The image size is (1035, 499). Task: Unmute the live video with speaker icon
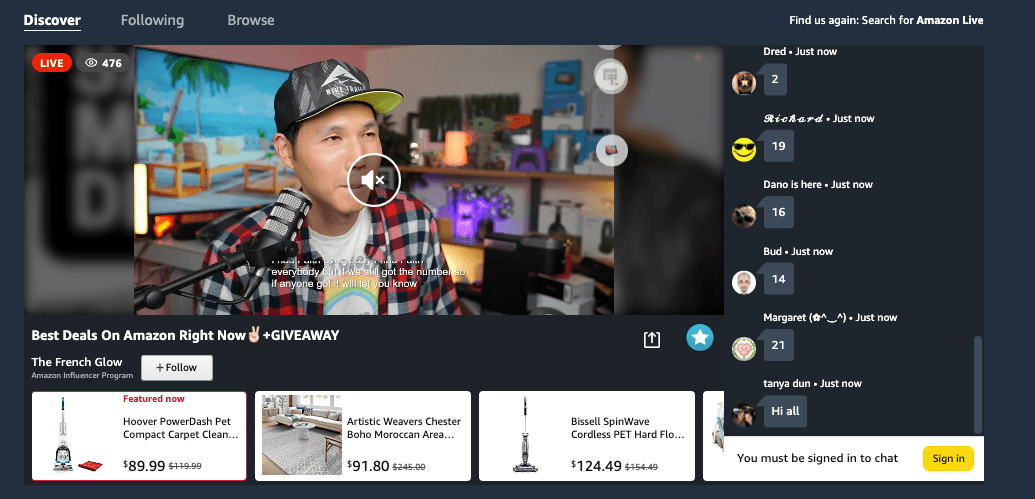(374, 180)
